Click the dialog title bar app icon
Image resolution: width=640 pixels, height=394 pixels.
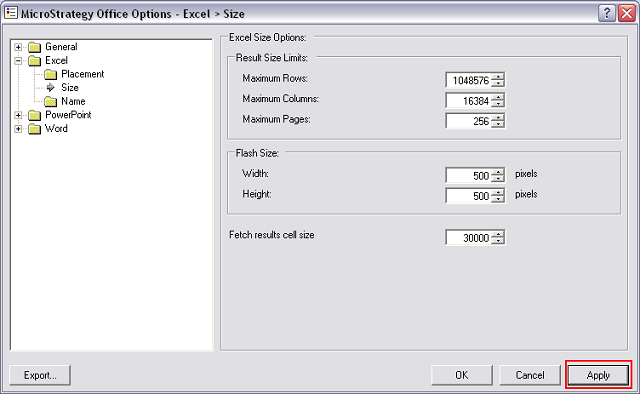coord(11,13)
